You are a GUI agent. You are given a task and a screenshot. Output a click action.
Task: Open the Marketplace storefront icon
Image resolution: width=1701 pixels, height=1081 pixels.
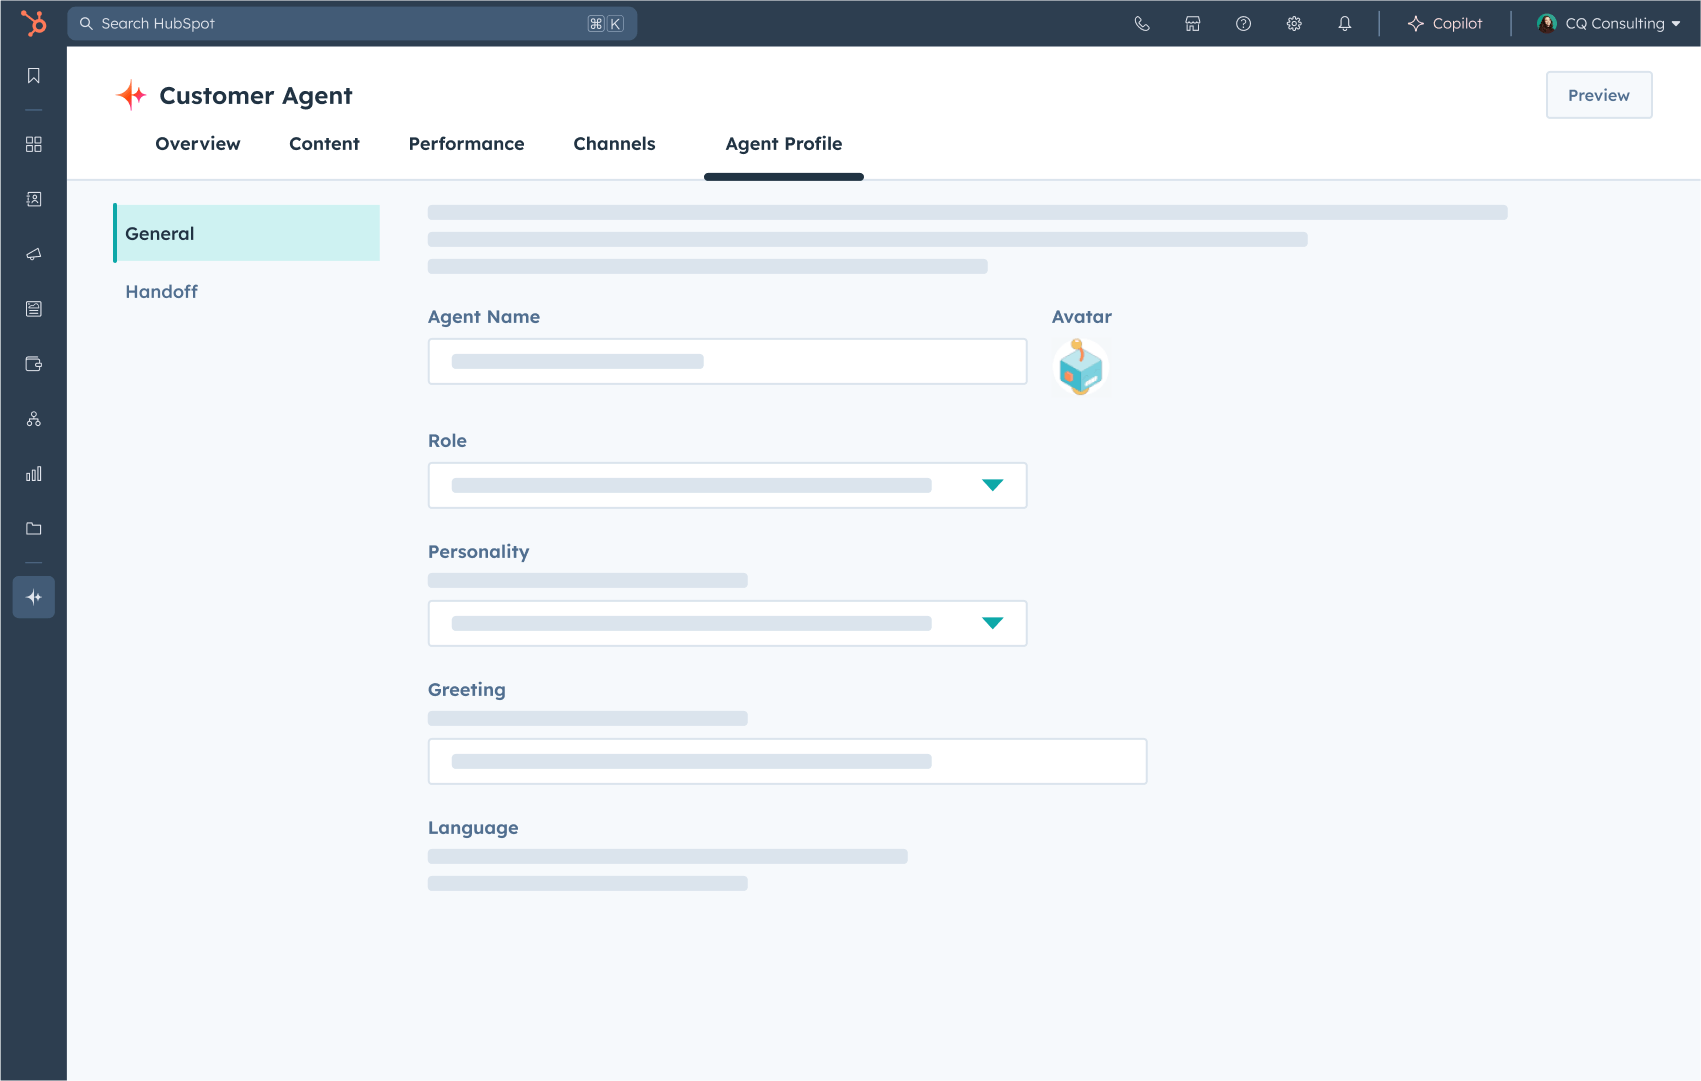(1193, 24)
